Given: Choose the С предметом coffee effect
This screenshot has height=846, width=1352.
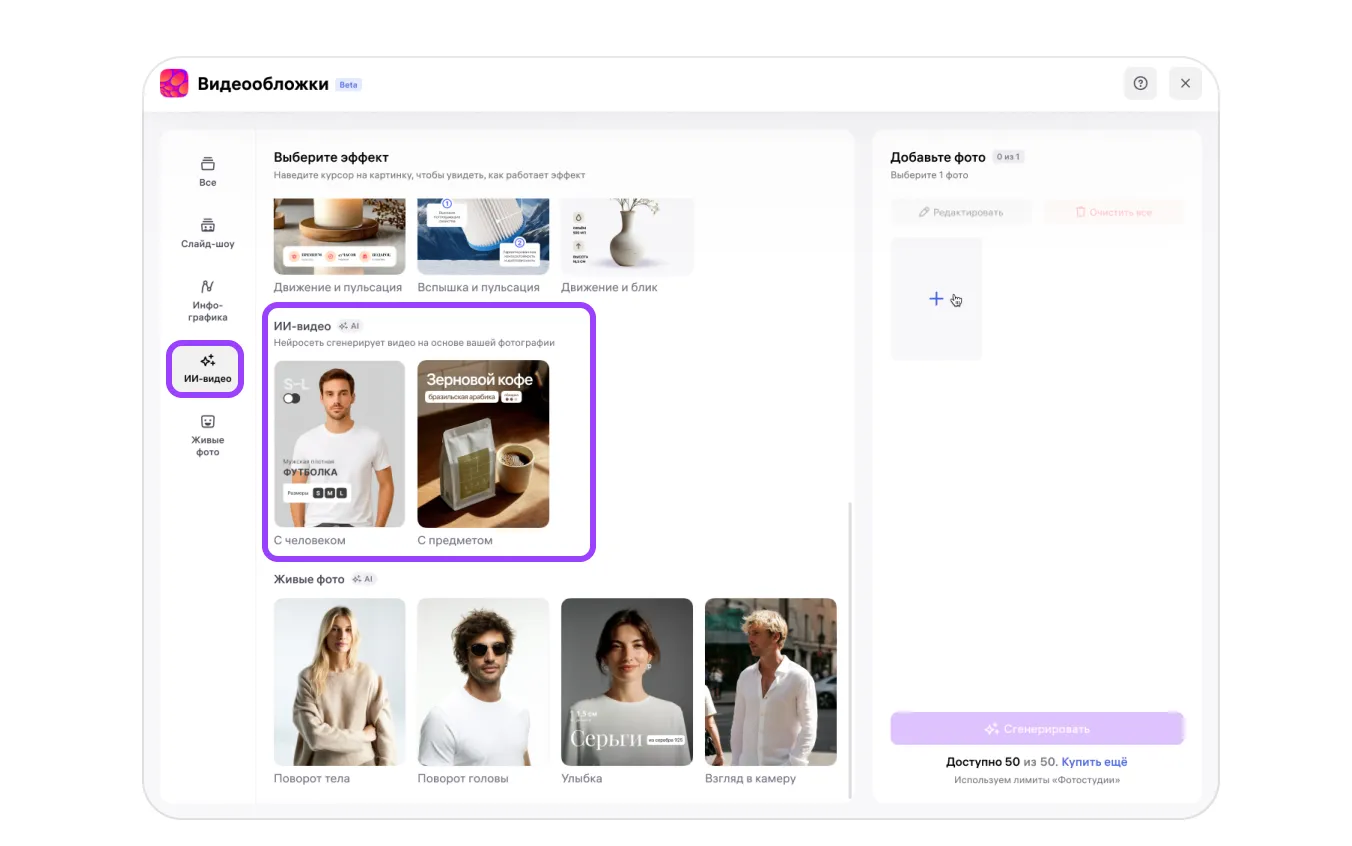Looking at the screenshot, I should pyautogui.click(x=483, y=444).
